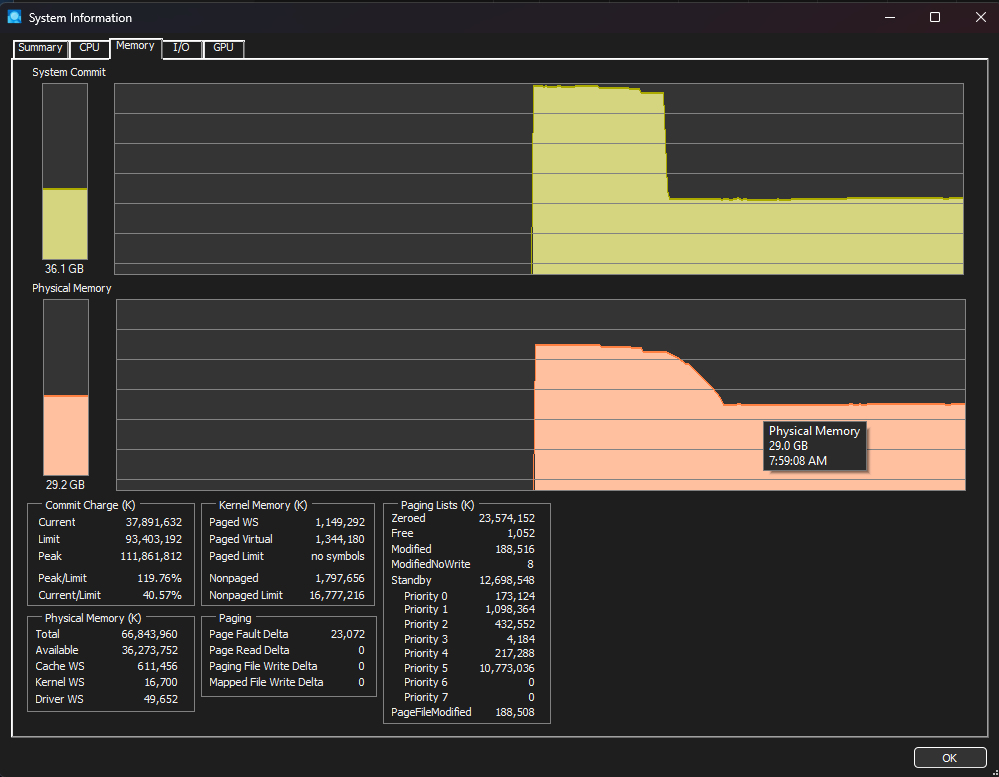The width and height of the screenshot is (999, 777).
Task: Click the Nonpaged value 1,797,656
Action: coord(340,578)
